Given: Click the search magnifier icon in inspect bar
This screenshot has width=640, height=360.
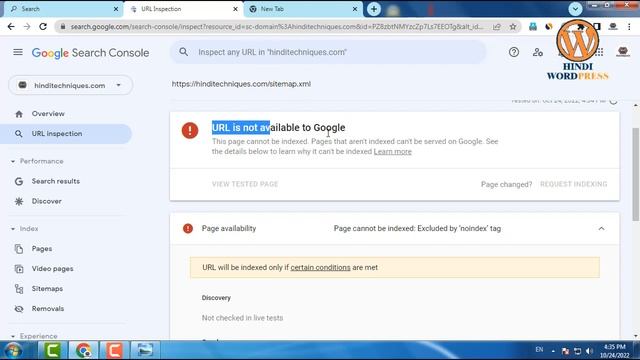Looking at the screenshot, I should click(x=184, y=52).
